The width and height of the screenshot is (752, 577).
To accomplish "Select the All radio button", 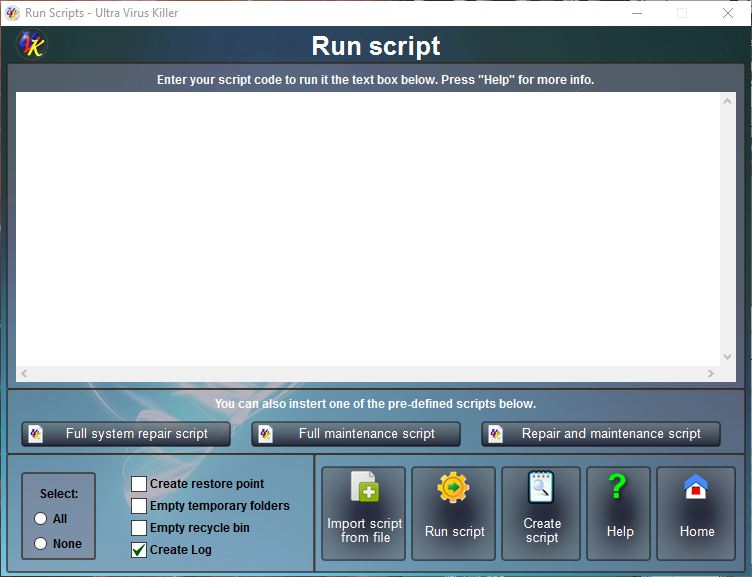I will coord(41,518).
